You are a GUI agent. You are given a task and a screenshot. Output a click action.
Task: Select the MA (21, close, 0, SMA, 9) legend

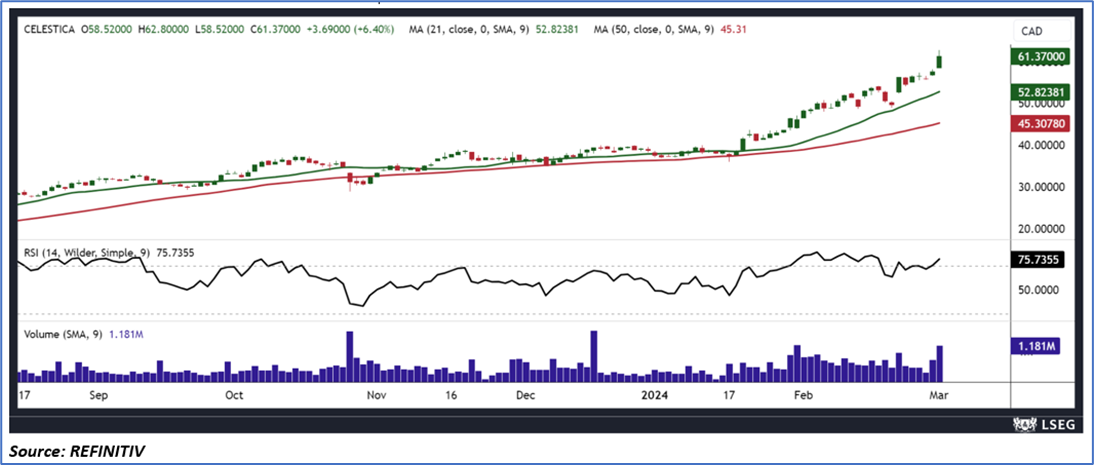pos(471,30)
